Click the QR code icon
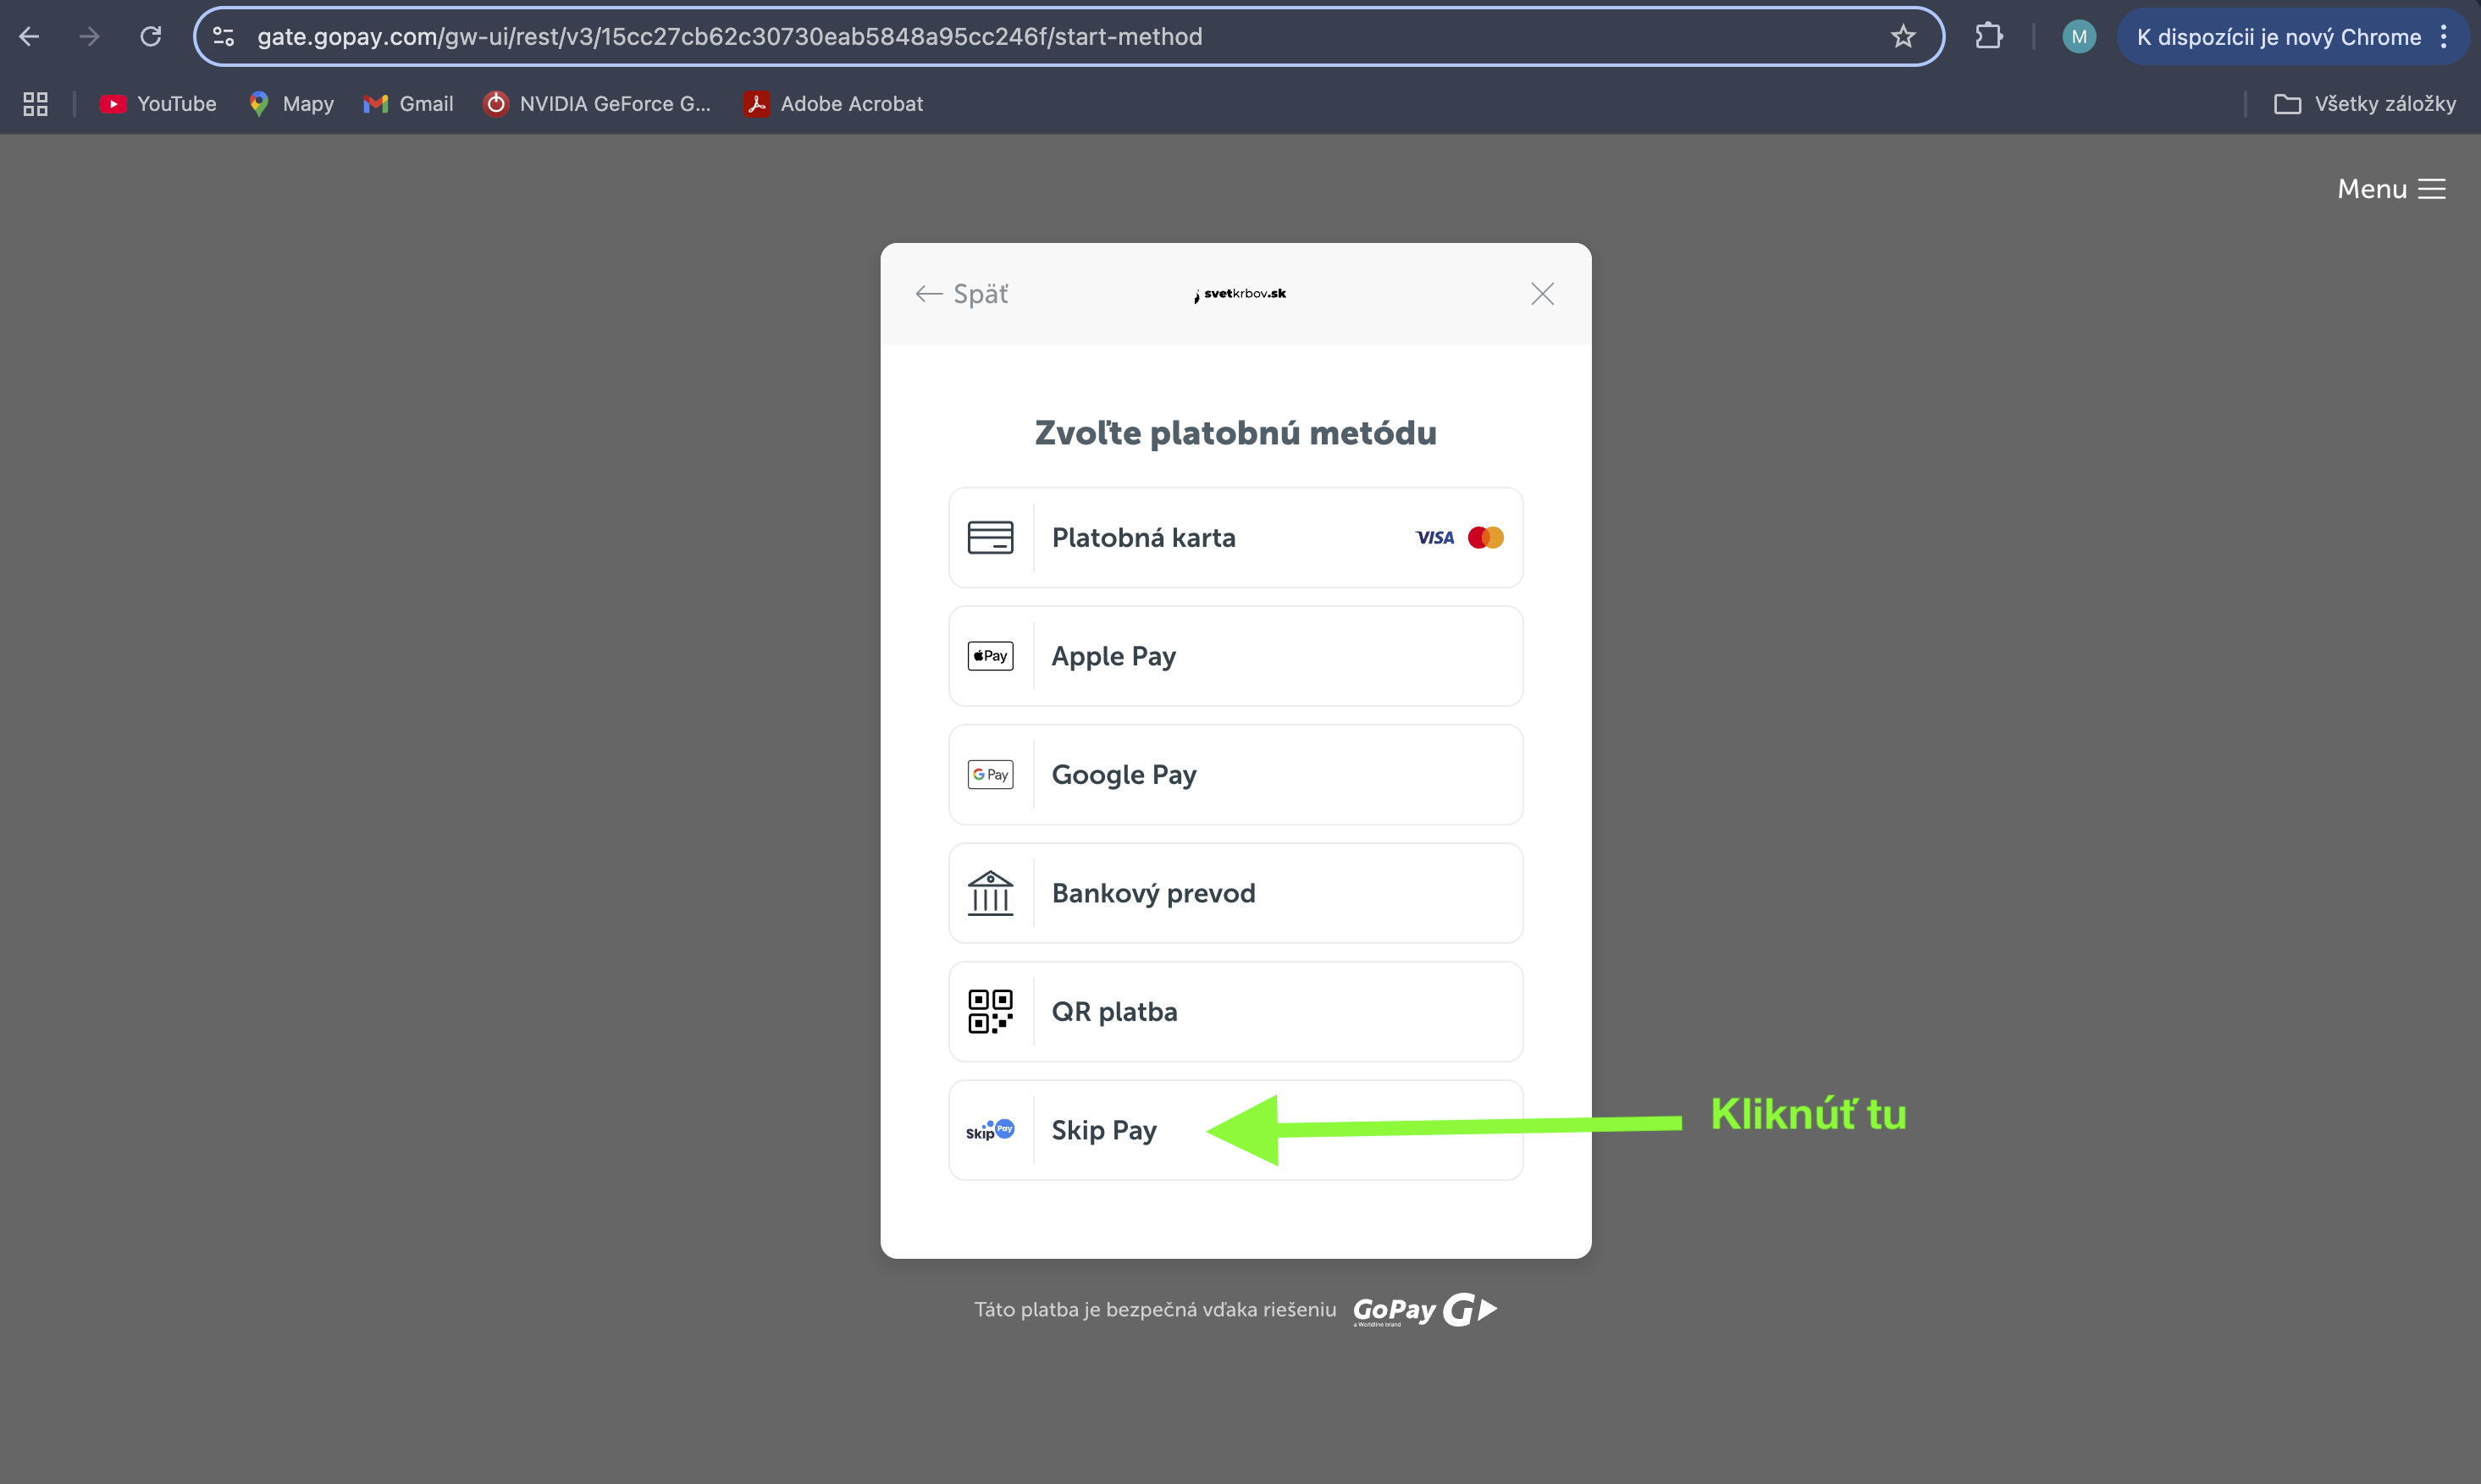Screen dimensions: 2481x1484 click(x=990, y=1012)
